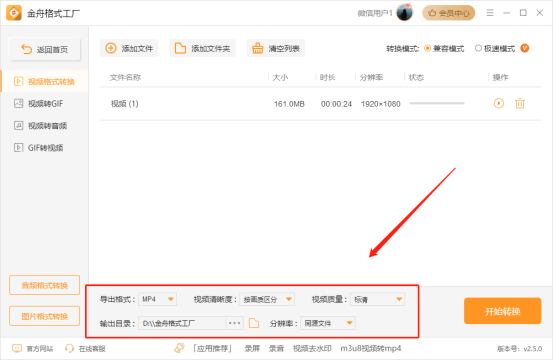The image size is (554, 360).
Task: Open the 分辨率 同原文件 dropdown
Action: 328,323
